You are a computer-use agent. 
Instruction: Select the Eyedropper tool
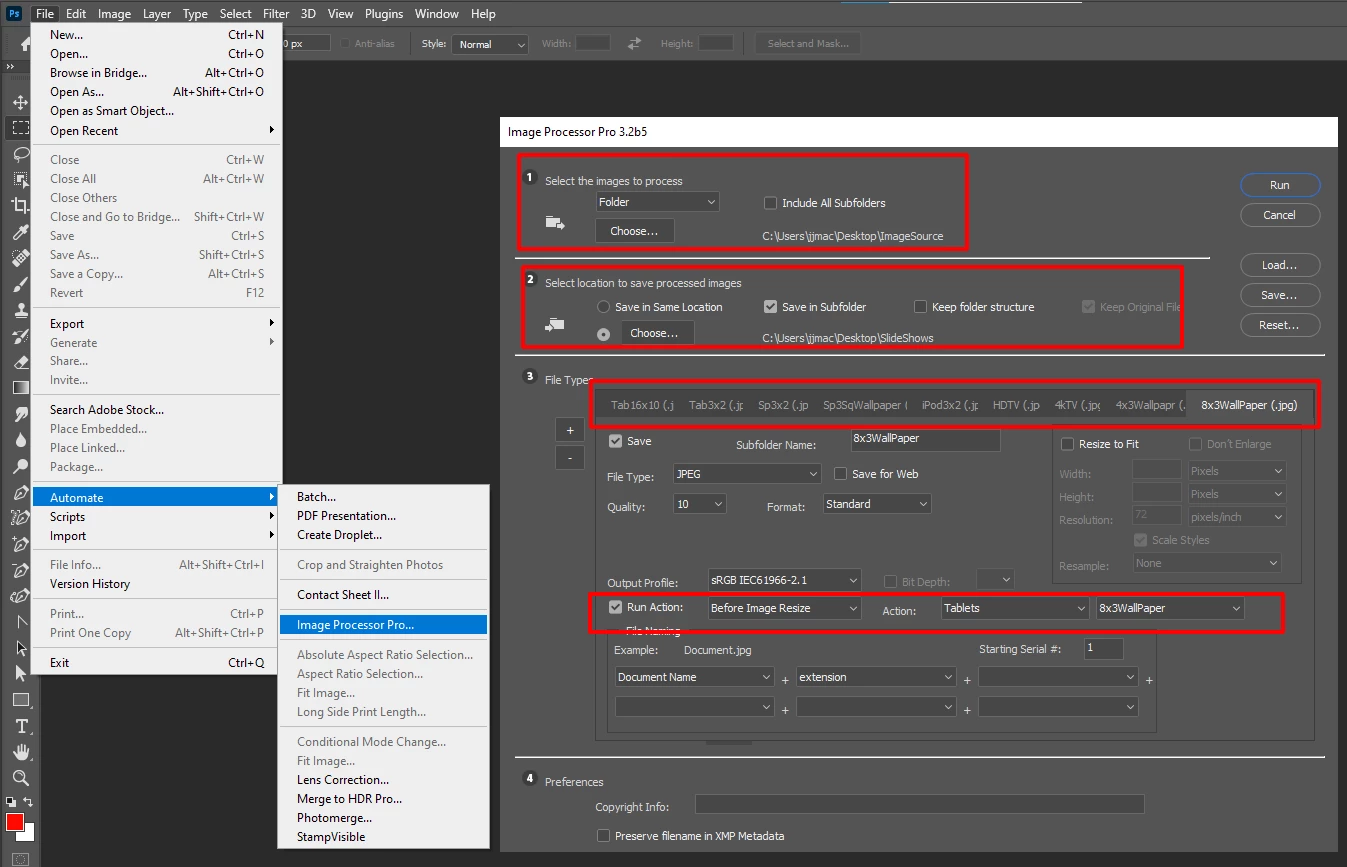coord(20,232)
